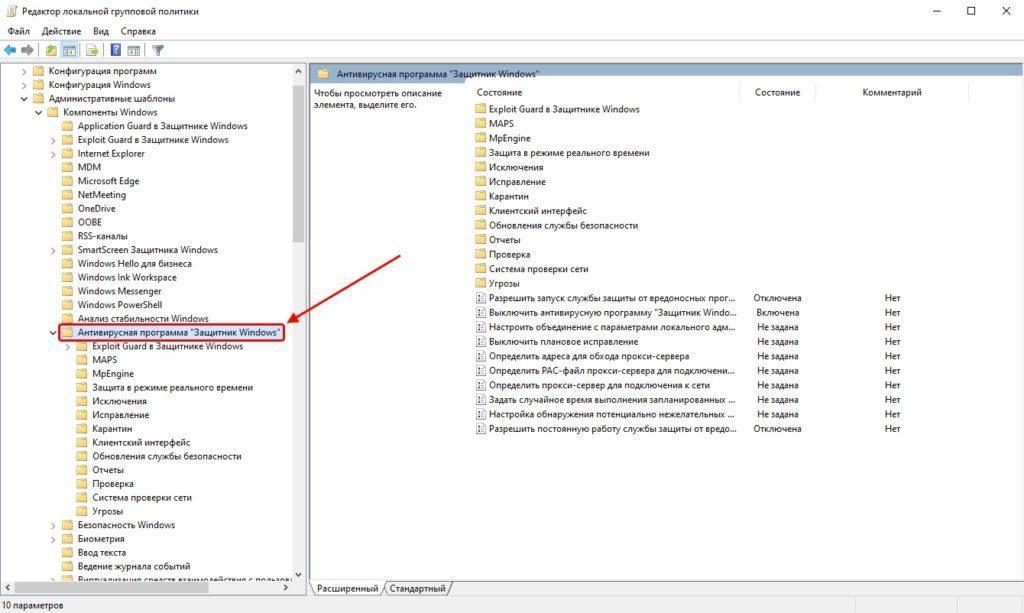Open the Вид menu
Image resolution: width=1024 pixels, height=613 pixels.
[x=101, y=31]
